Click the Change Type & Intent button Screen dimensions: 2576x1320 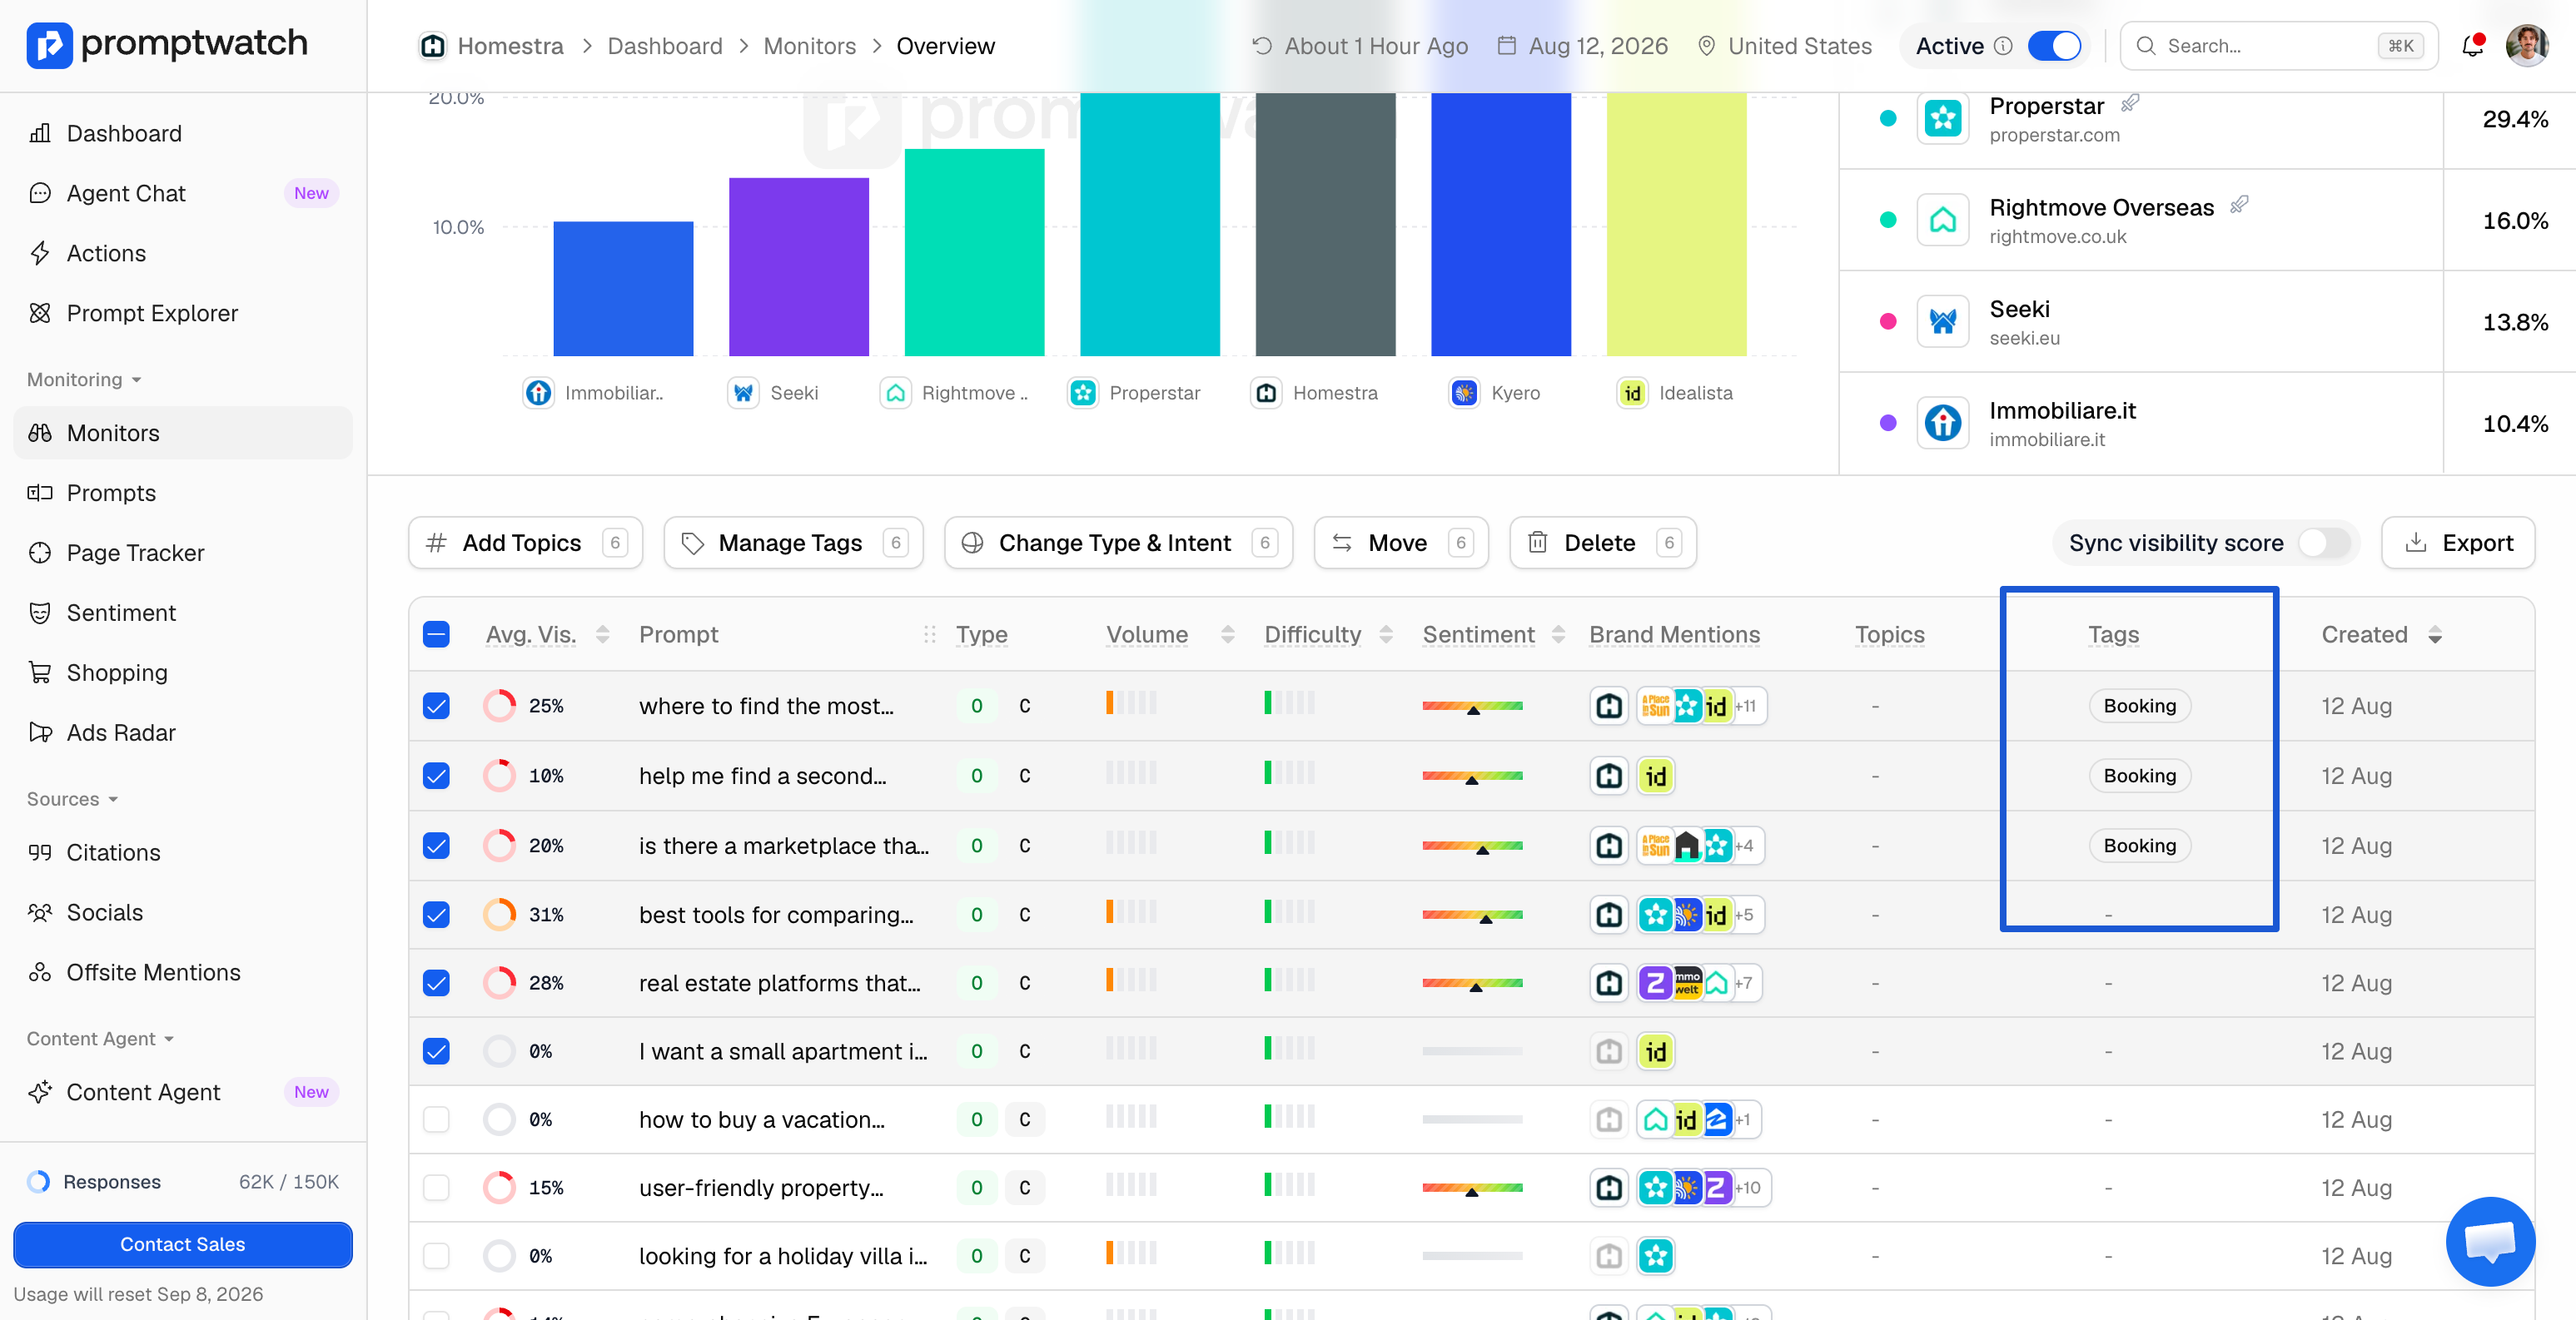point(1118,543)
